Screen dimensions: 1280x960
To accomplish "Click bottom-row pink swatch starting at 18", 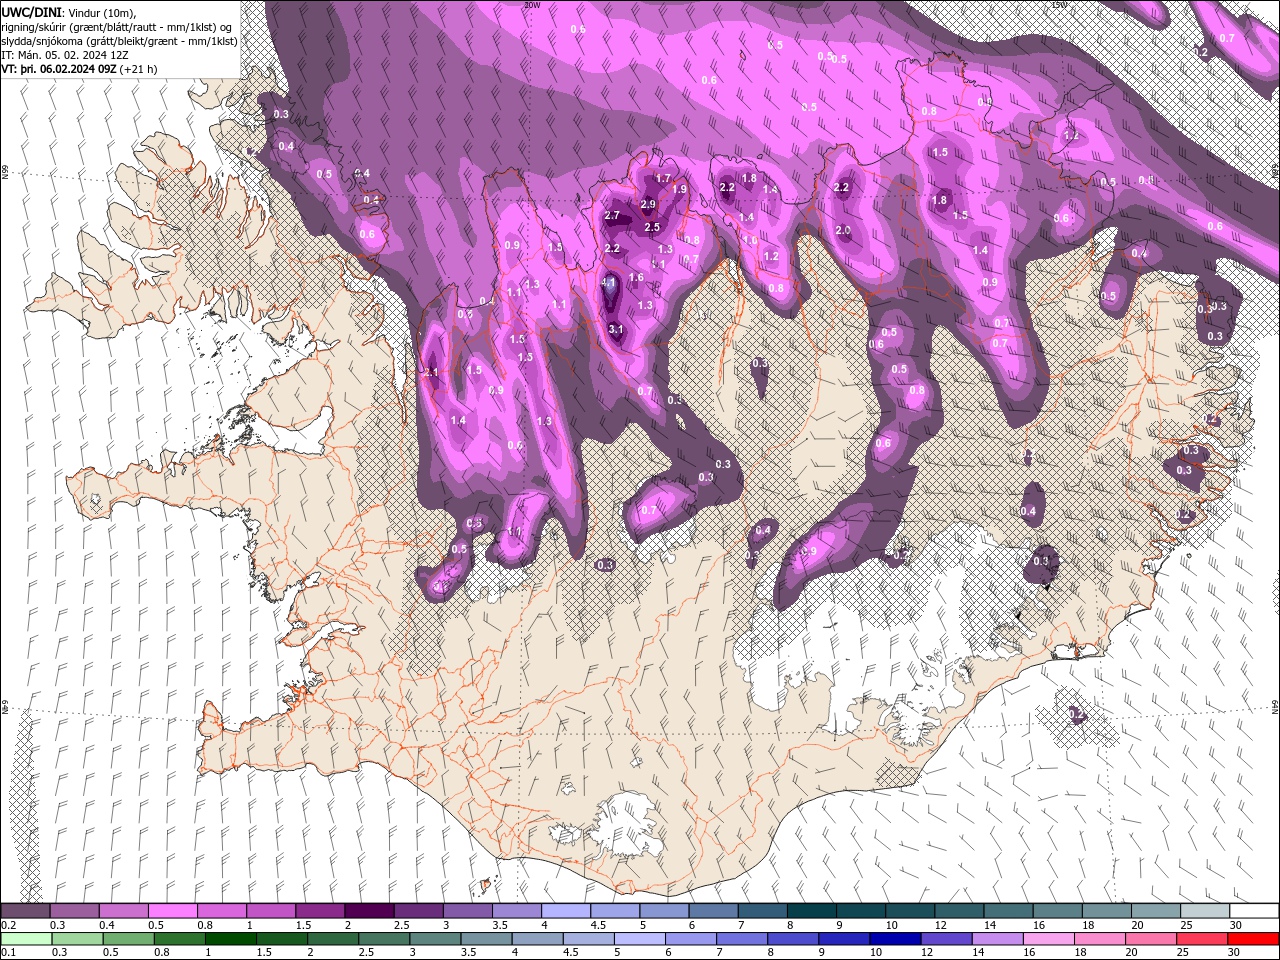I will click(x=1099, y=939).
